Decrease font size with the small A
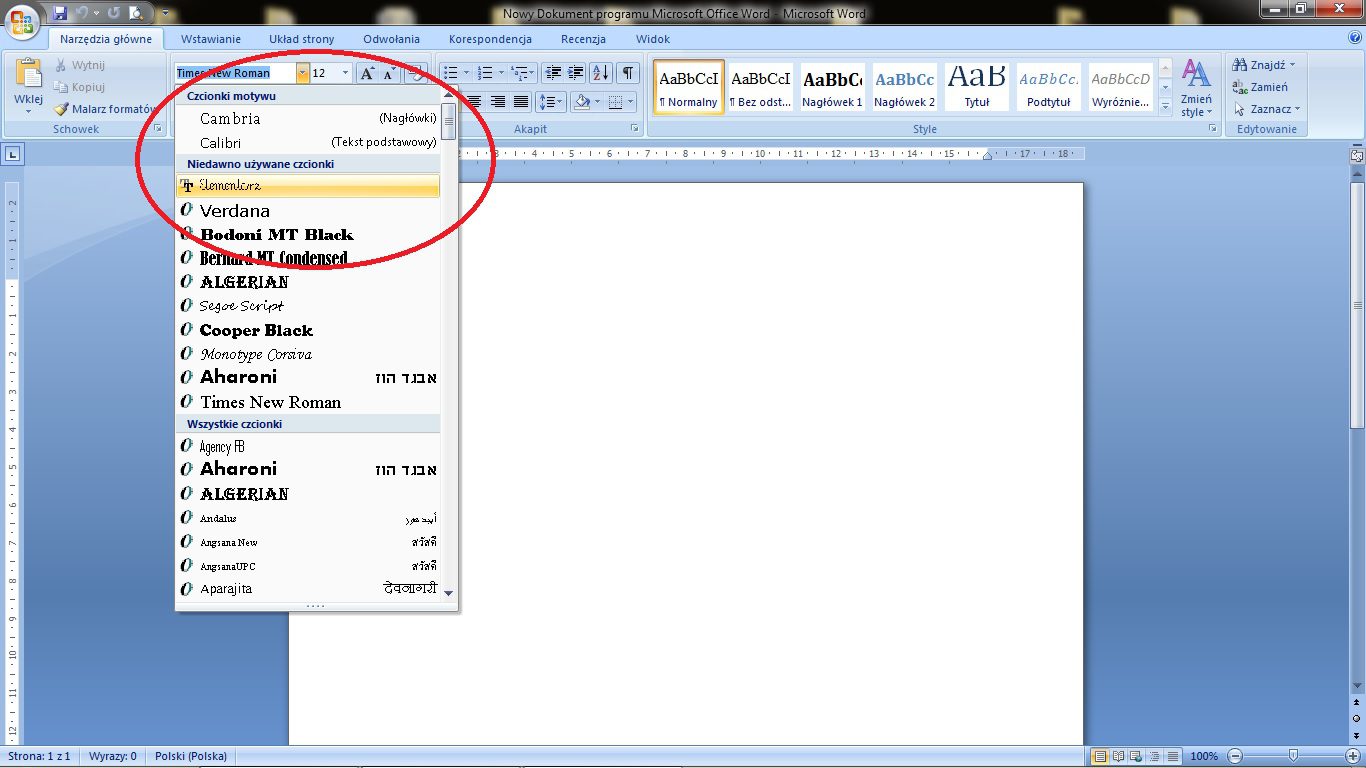 coord(389,73)
